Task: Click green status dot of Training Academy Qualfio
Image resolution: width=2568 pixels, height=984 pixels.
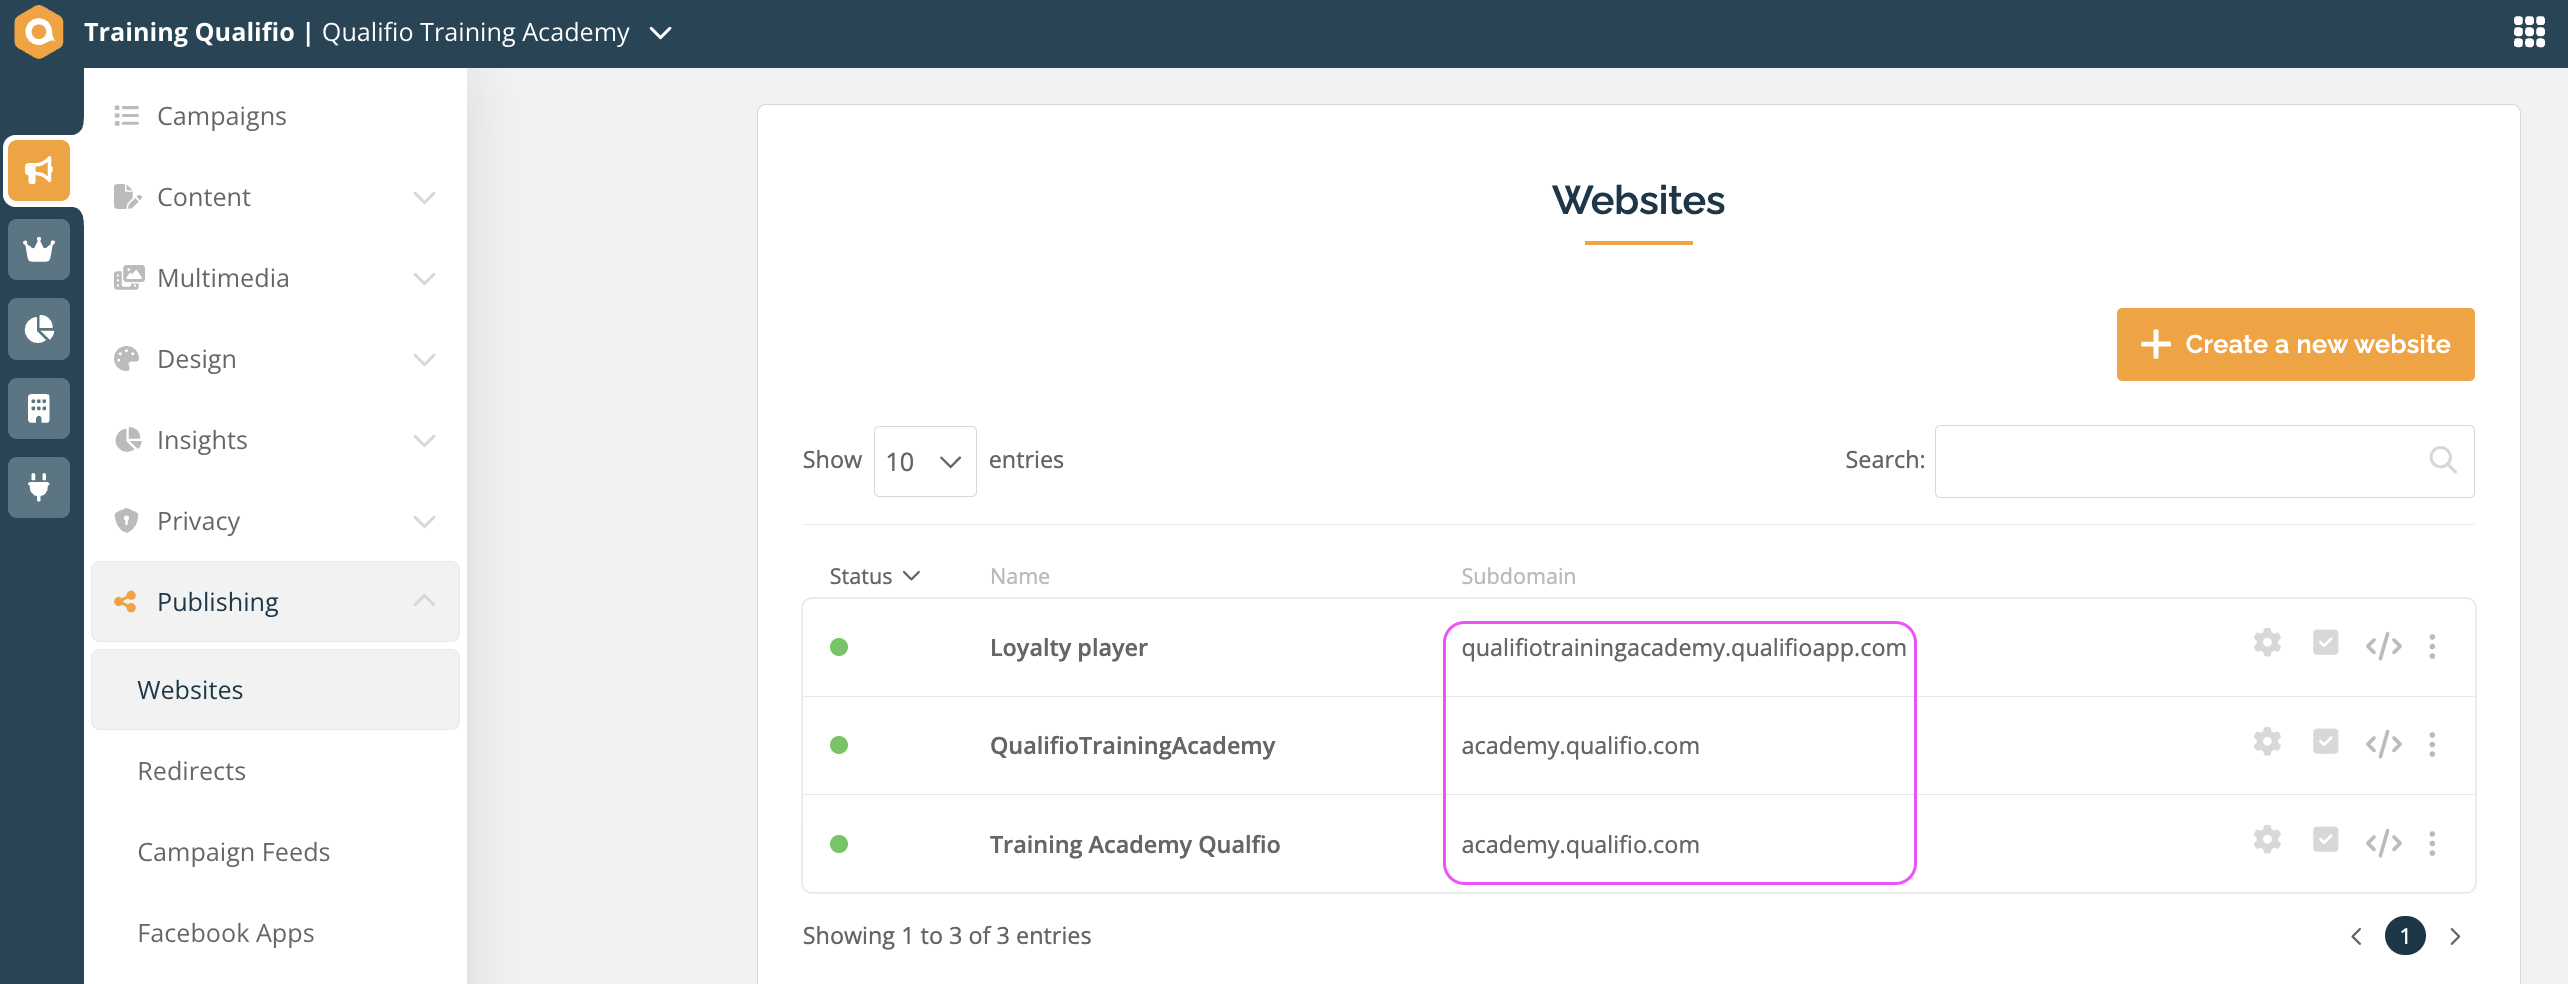Action: pos(839,844)
